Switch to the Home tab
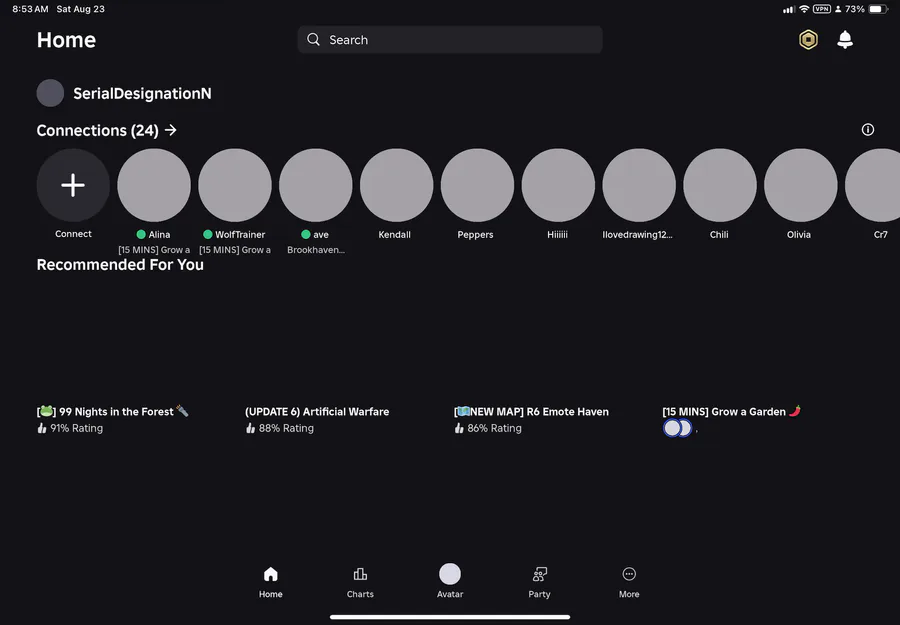Screen dimensions: 900x625 pyautogui.click(x=270, y=582)
